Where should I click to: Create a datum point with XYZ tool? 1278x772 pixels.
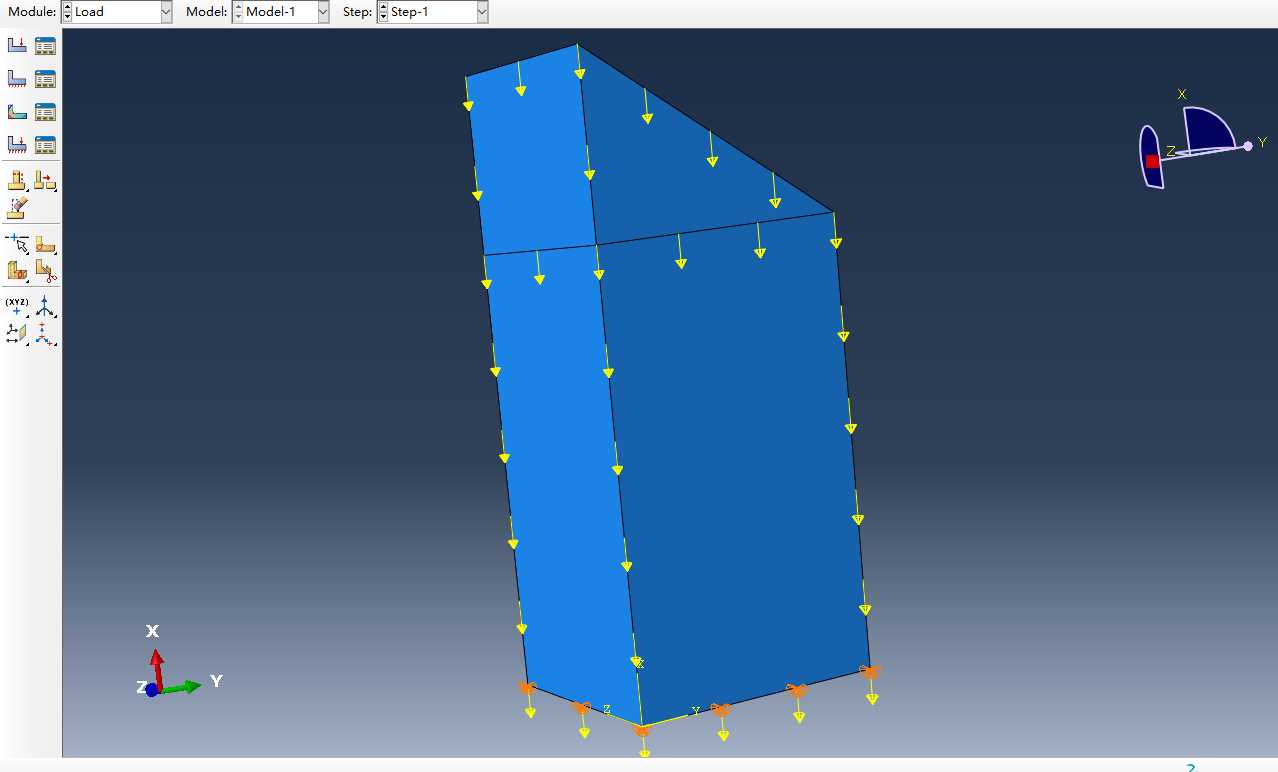(x=17, y=306)
